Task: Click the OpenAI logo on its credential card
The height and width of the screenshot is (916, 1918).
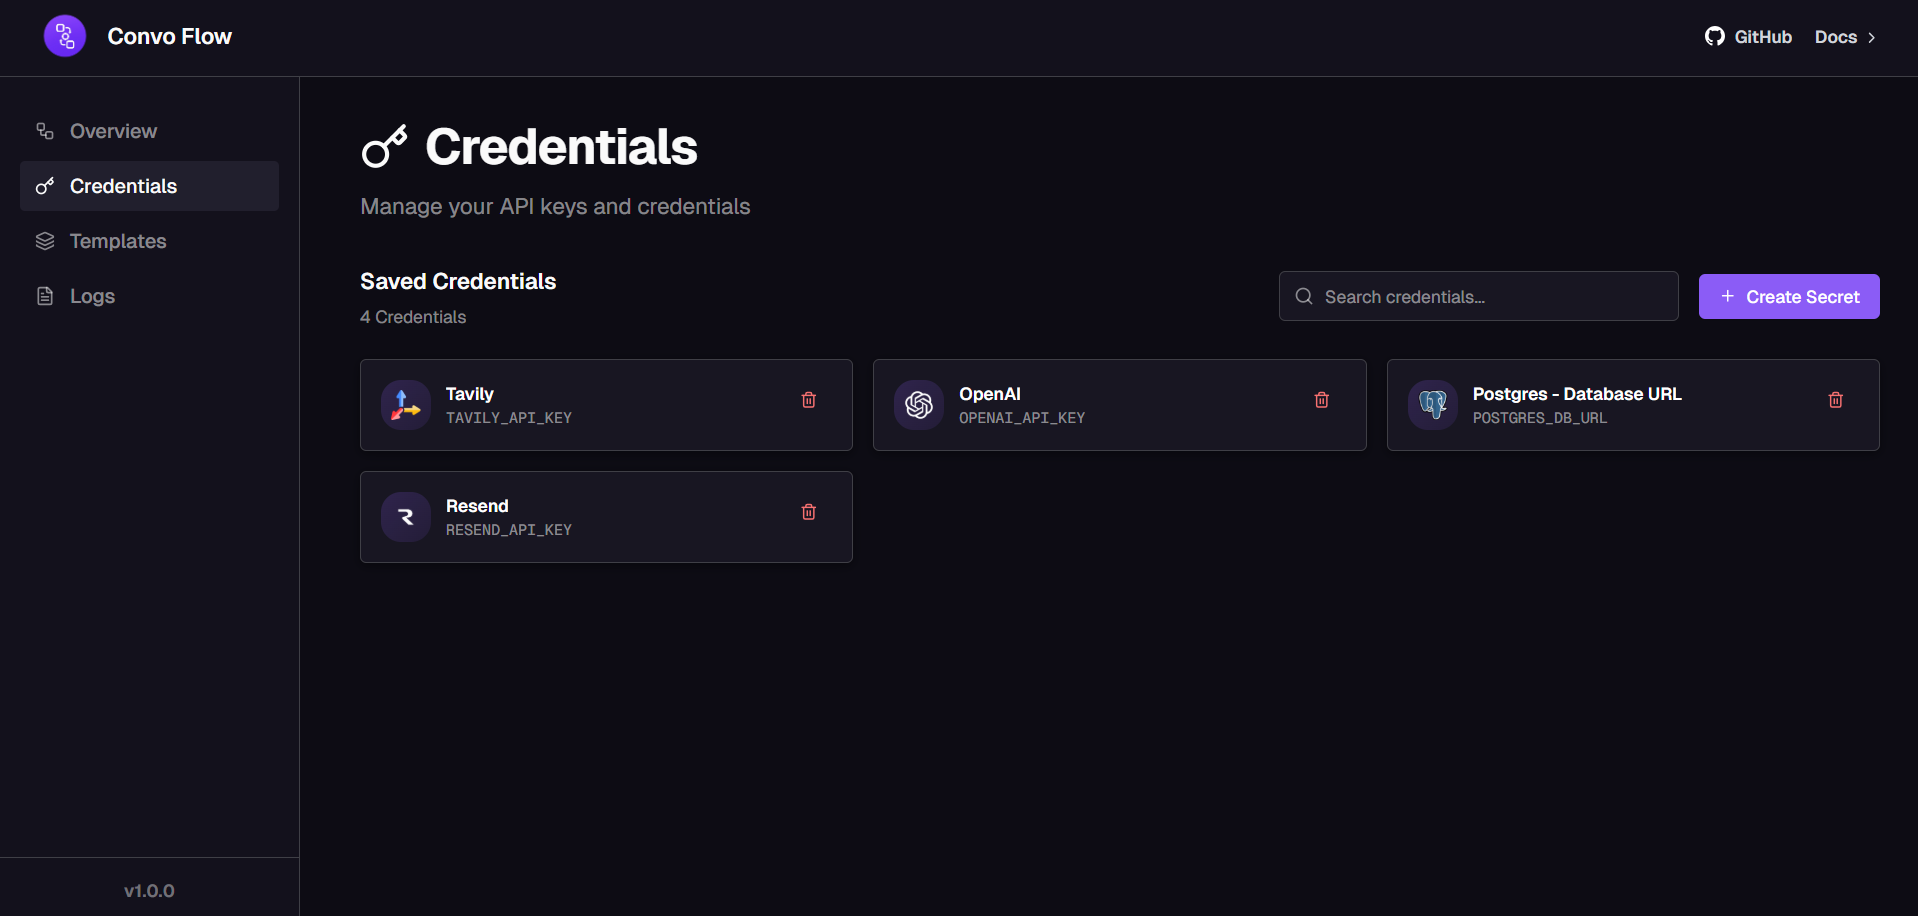Action: tap(918, 405)
